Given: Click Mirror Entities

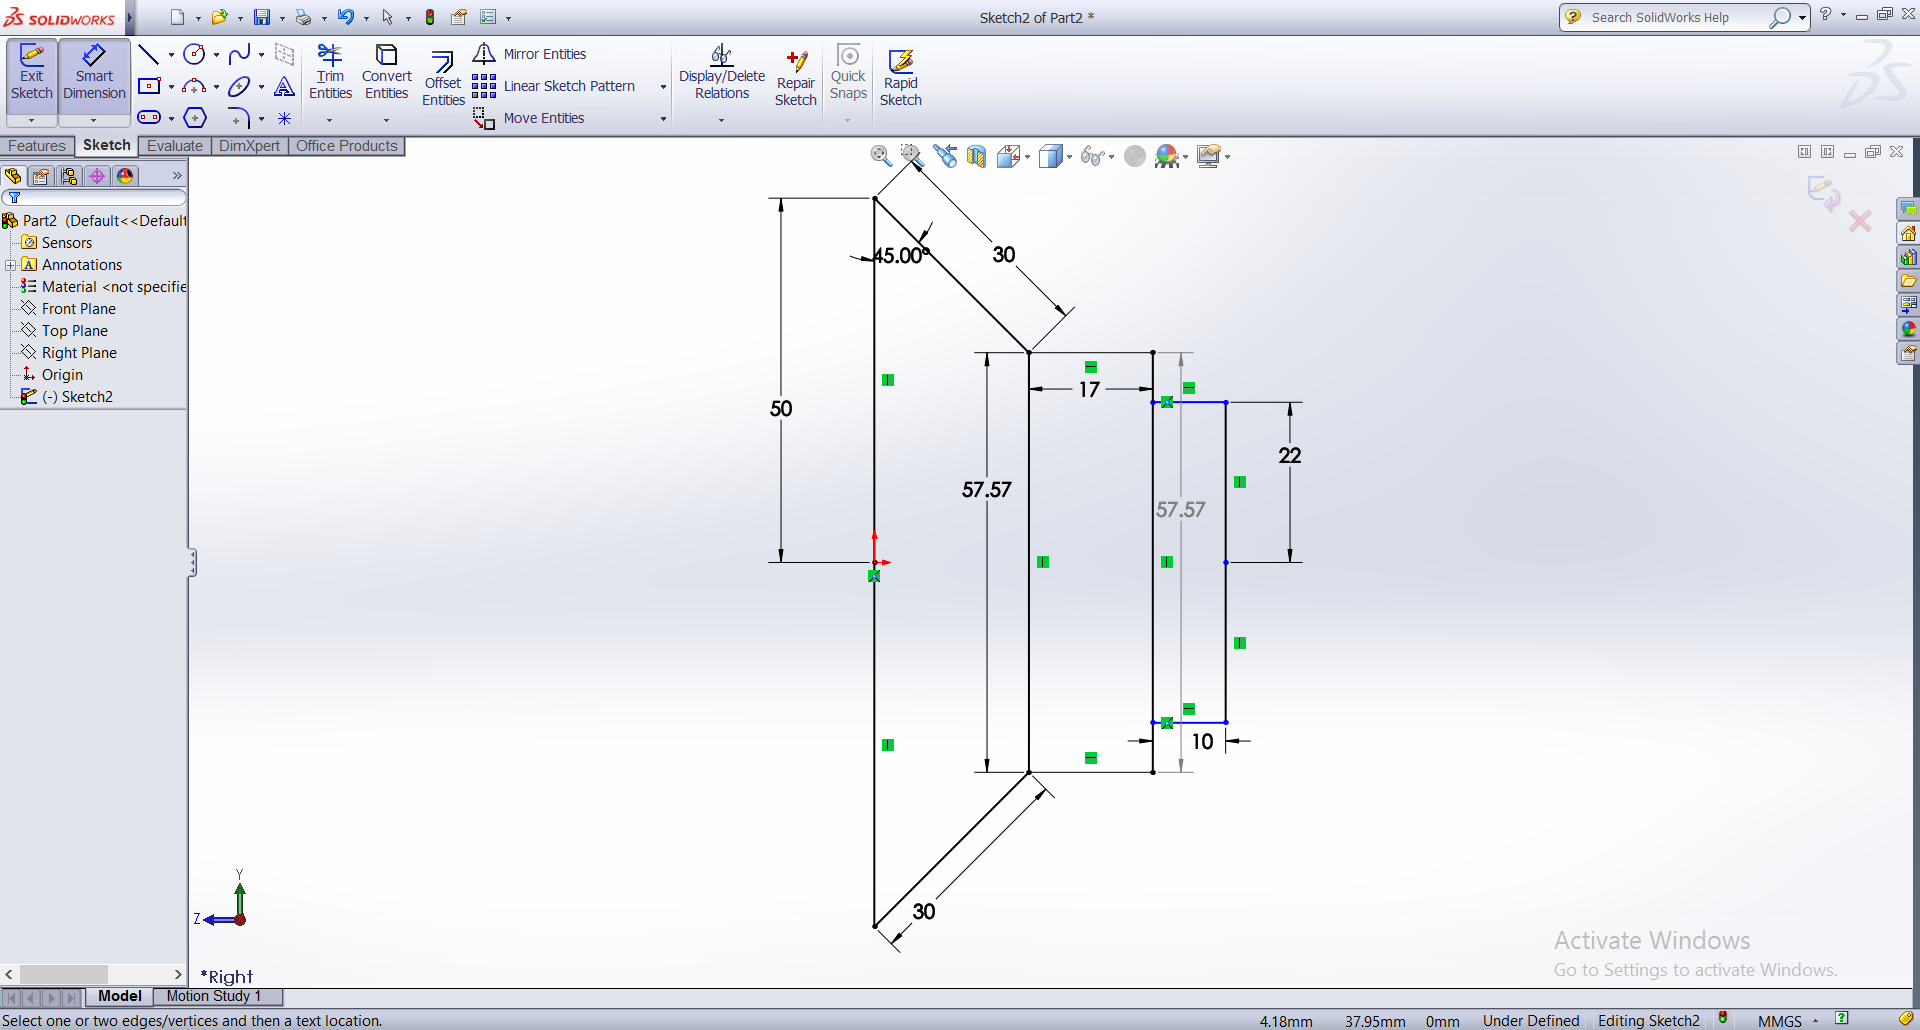Looking at the screenshot, I should tap(529, 54).
